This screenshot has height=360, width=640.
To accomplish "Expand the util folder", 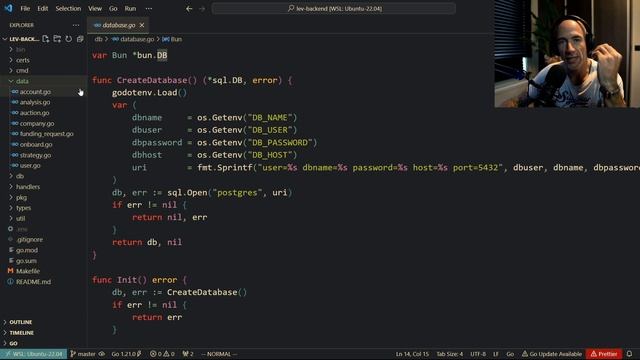I will tap(20, 219).
